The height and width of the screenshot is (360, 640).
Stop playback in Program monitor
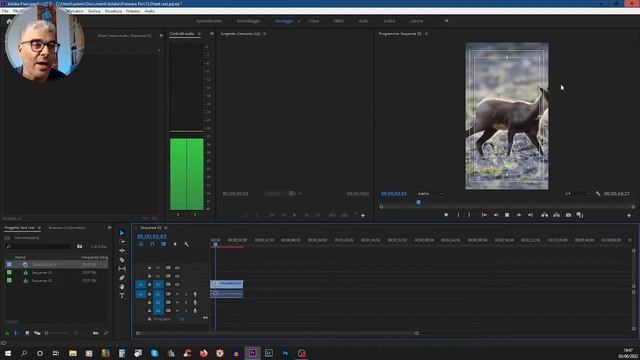[507, 215]
